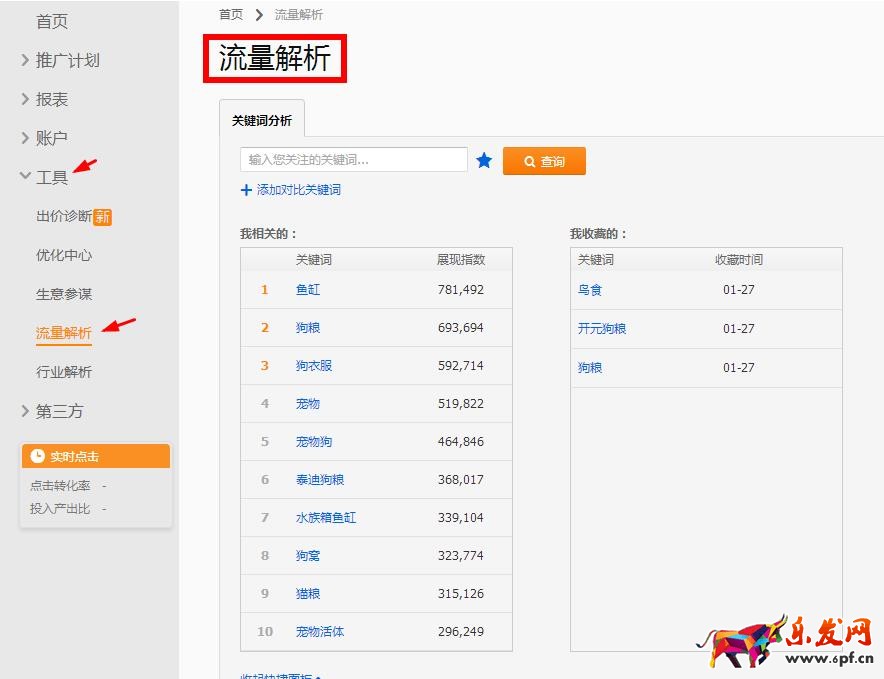Open 生意参谋 from the sidebar
Image resolution: width=884 pixels, height=679 pixels.
pos(64,294)
